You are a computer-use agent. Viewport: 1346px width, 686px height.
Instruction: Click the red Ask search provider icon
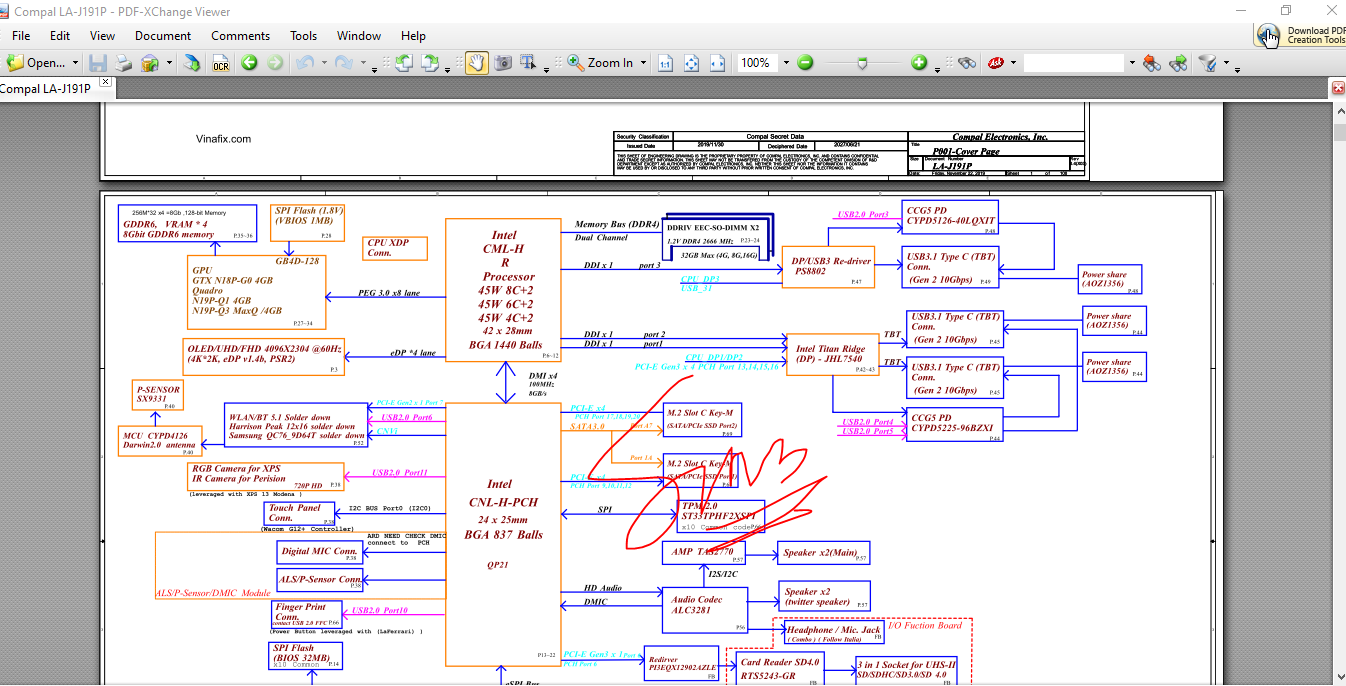pyautogui.click(x=996, y=63)
